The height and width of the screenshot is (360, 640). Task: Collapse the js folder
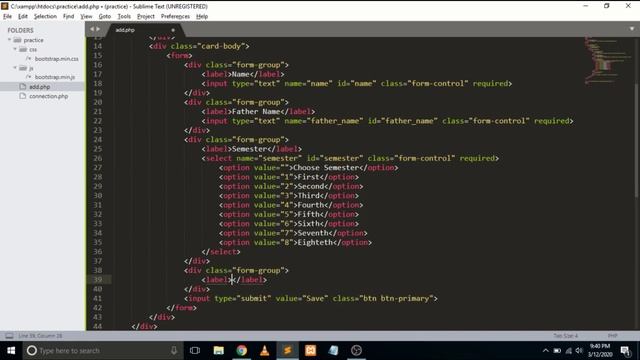coord(15,68)
